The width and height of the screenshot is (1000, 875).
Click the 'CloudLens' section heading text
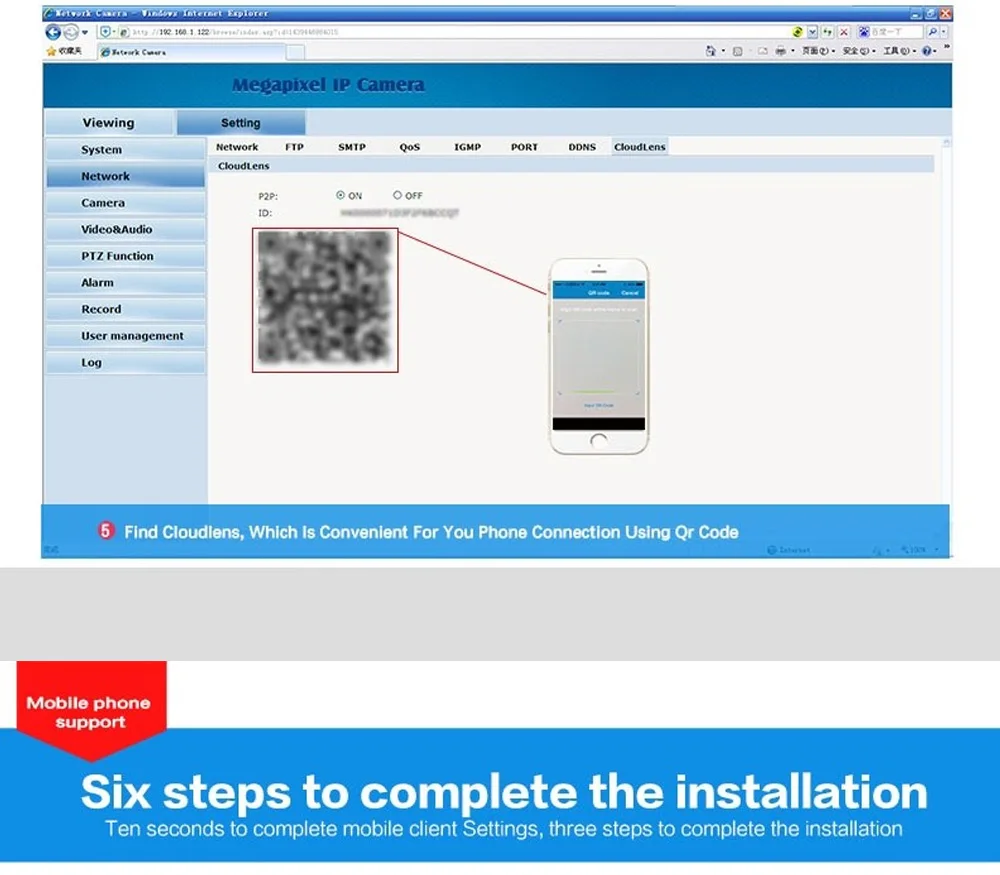point(244,166)
